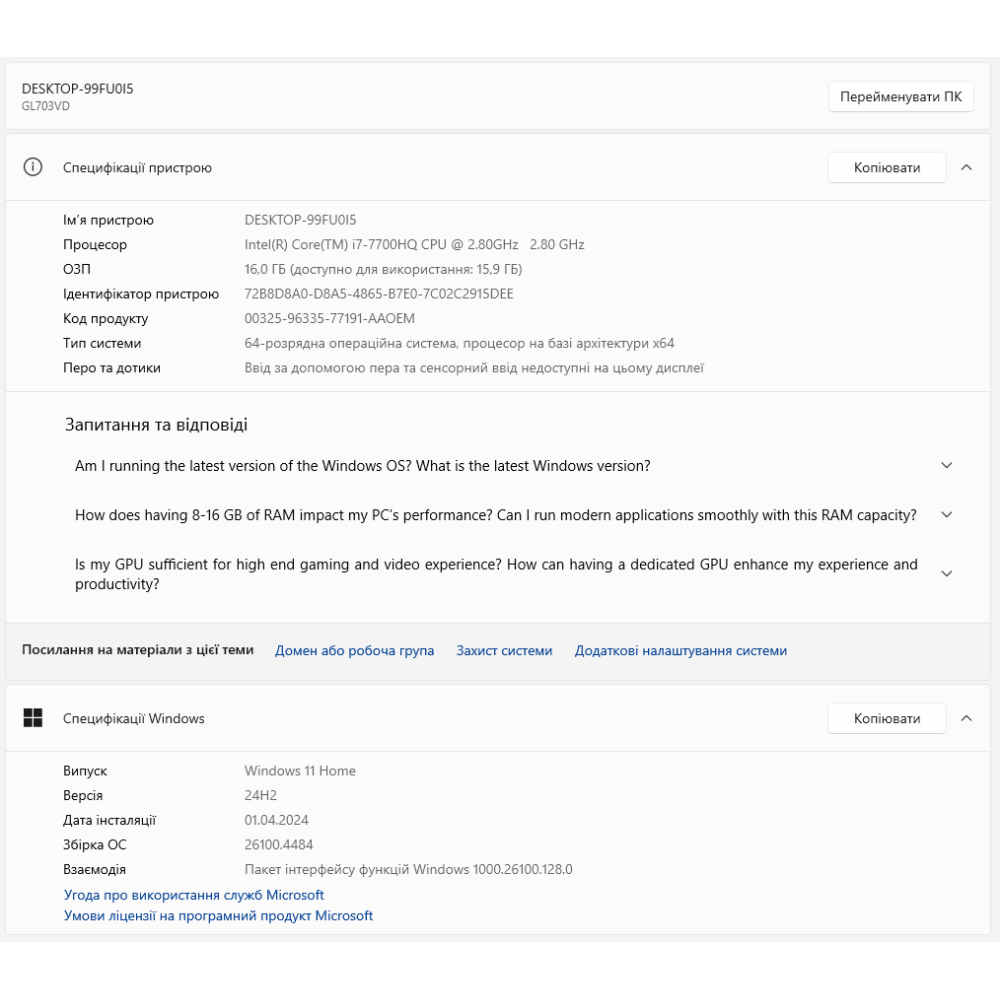
Task: Click the Збірка ОС build number
Action: pos(279,845)
